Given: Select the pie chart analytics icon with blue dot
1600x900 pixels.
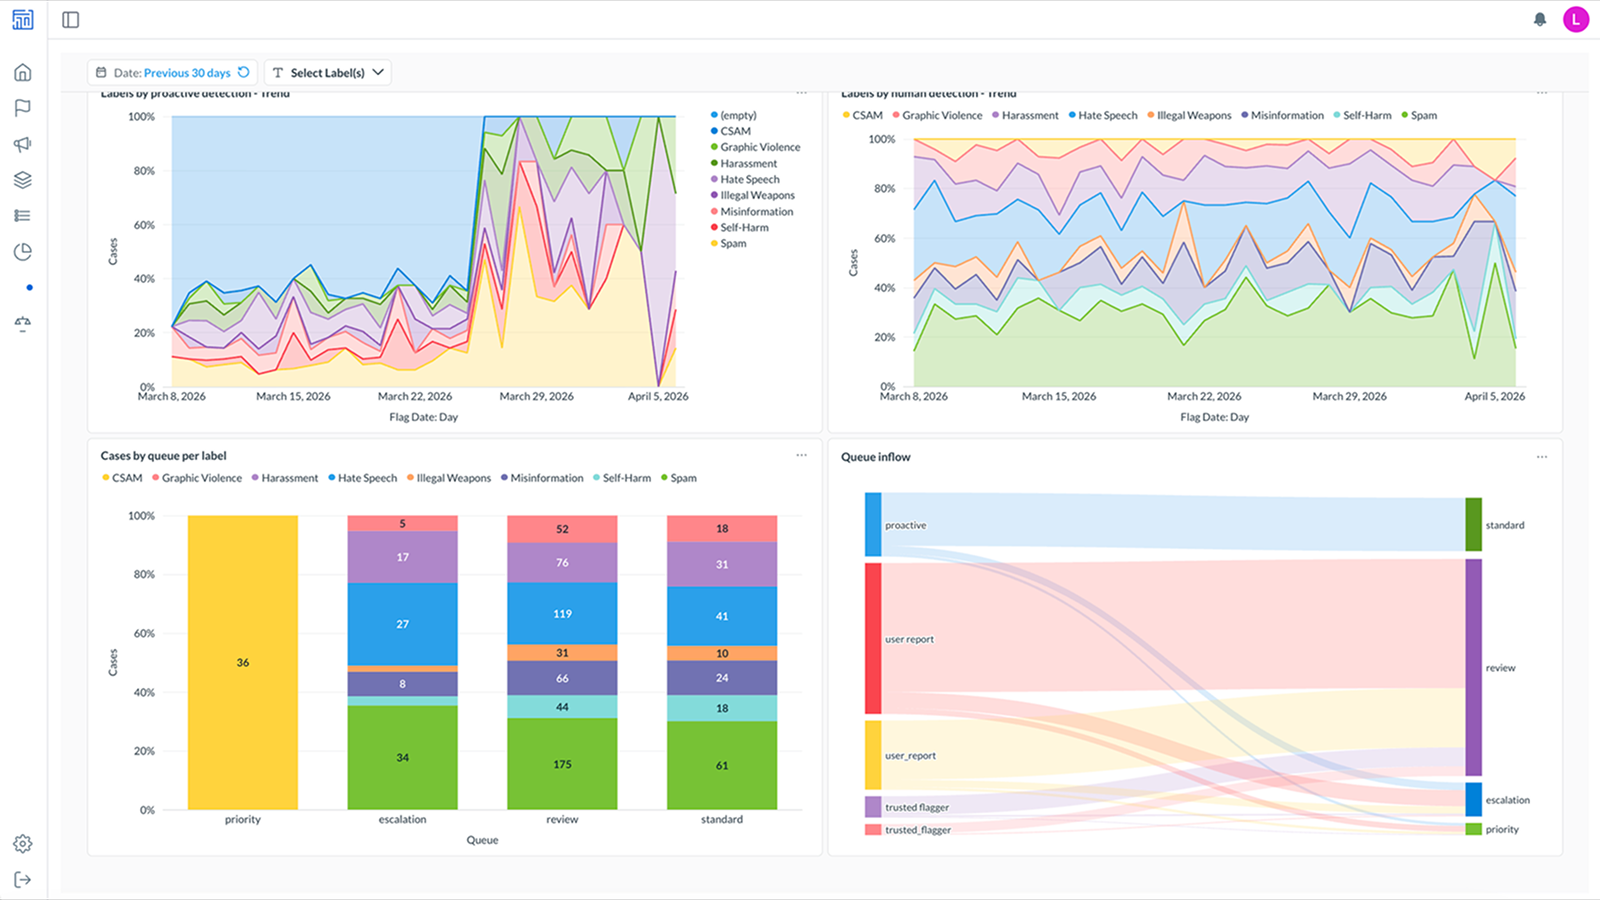Looking at the screenshot, I should coord(22,251).
